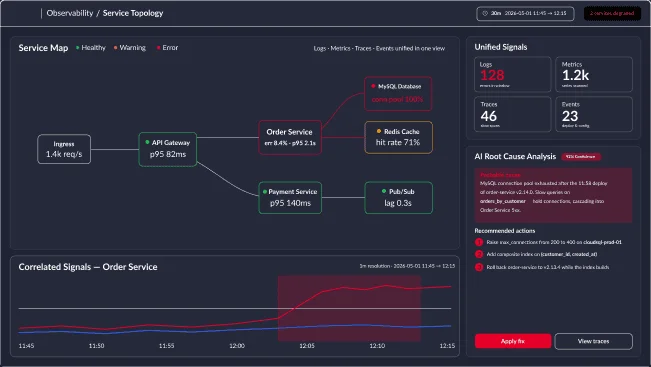Open the Traces card showing 46
651x367 pixels.
(x=513, y=114)
